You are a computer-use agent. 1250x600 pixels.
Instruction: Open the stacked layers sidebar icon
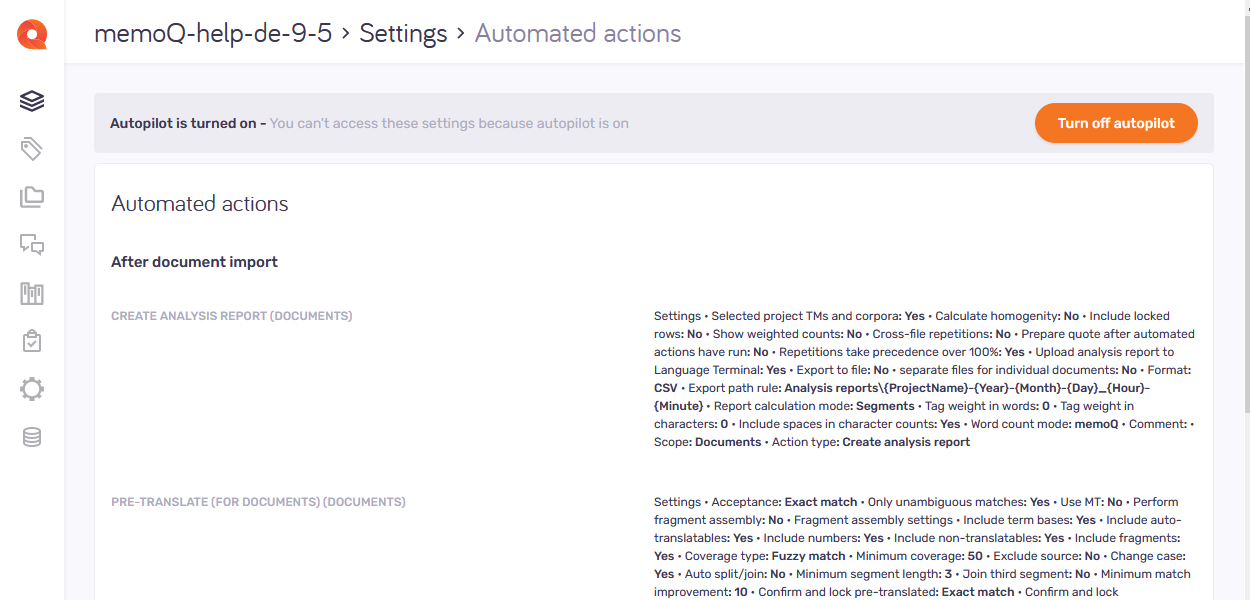(32, 101)
